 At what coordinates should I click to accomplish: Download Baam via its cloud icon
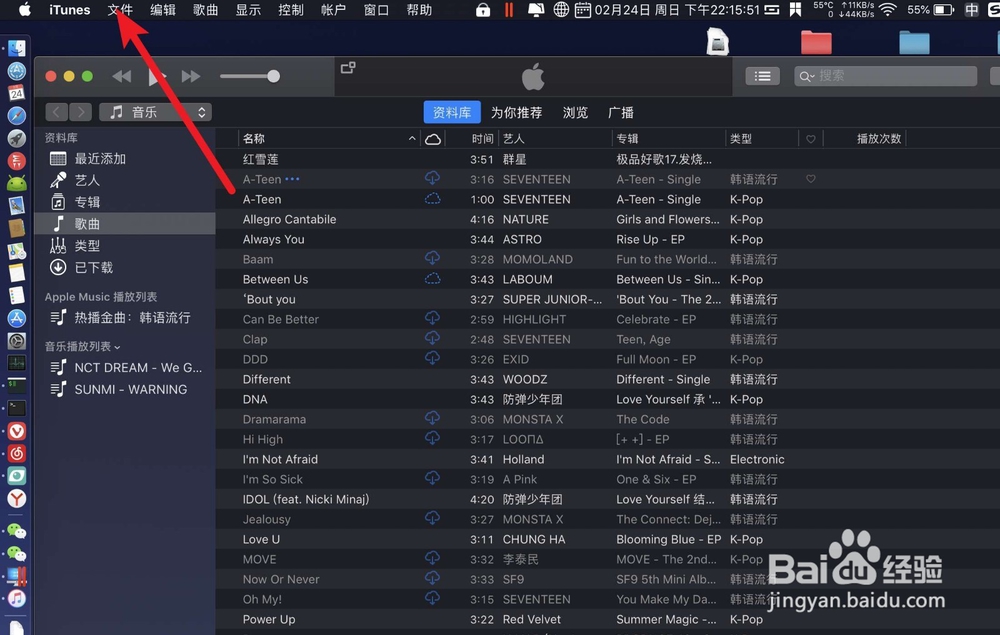432,258
